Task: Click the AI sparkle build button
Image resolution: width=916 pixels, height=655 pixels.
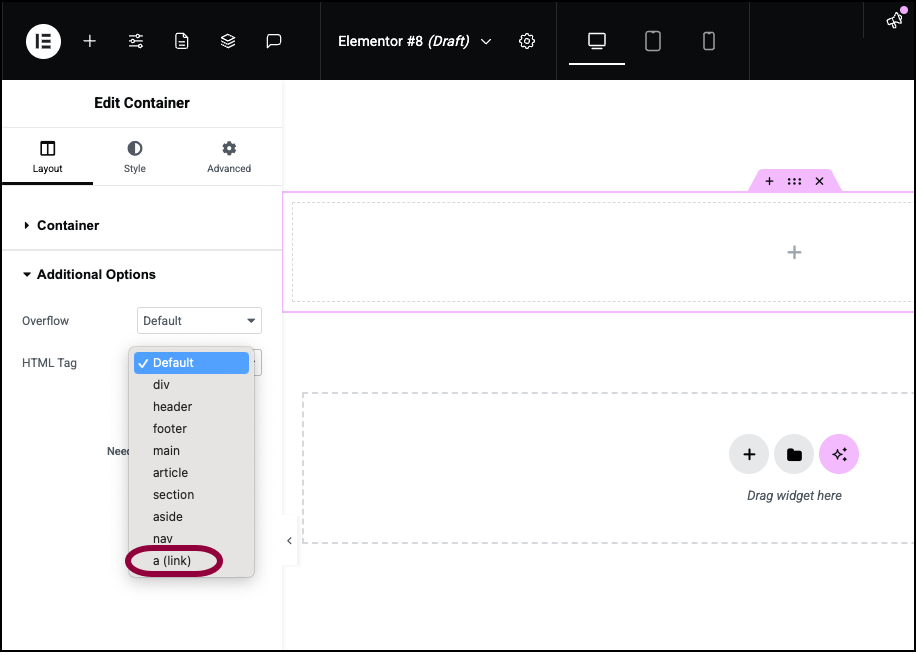Action: pyautogui.click(x=839, y=455)
